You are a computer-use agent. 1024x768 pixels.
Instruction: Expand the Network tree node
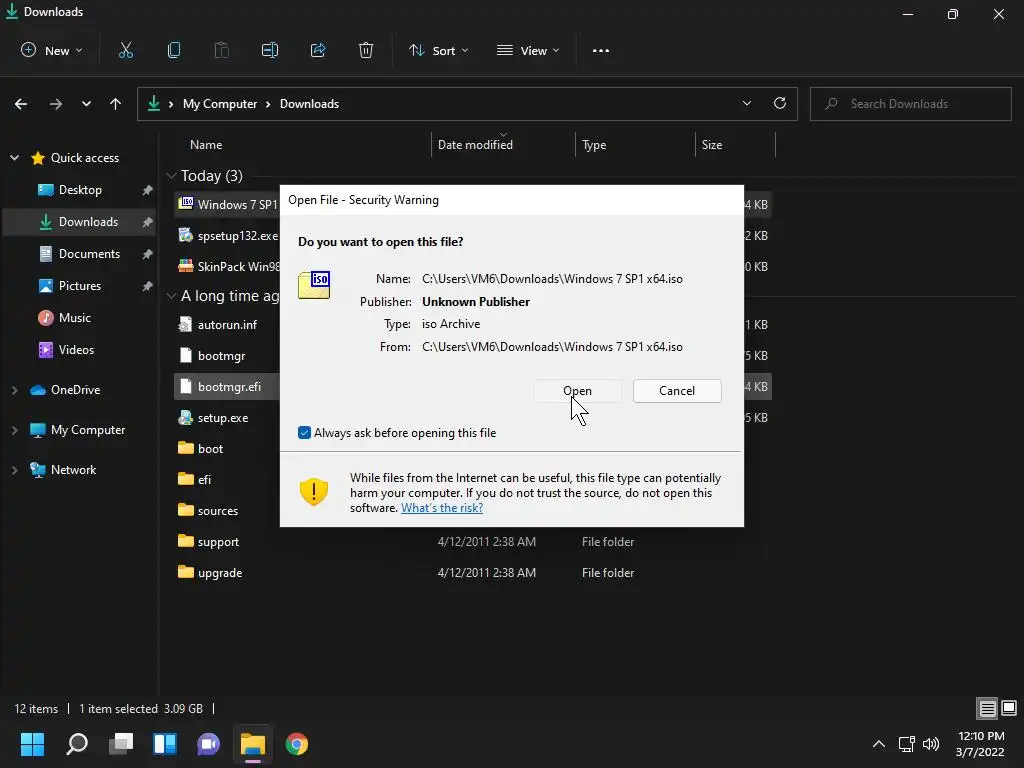(x=14, y=470)
